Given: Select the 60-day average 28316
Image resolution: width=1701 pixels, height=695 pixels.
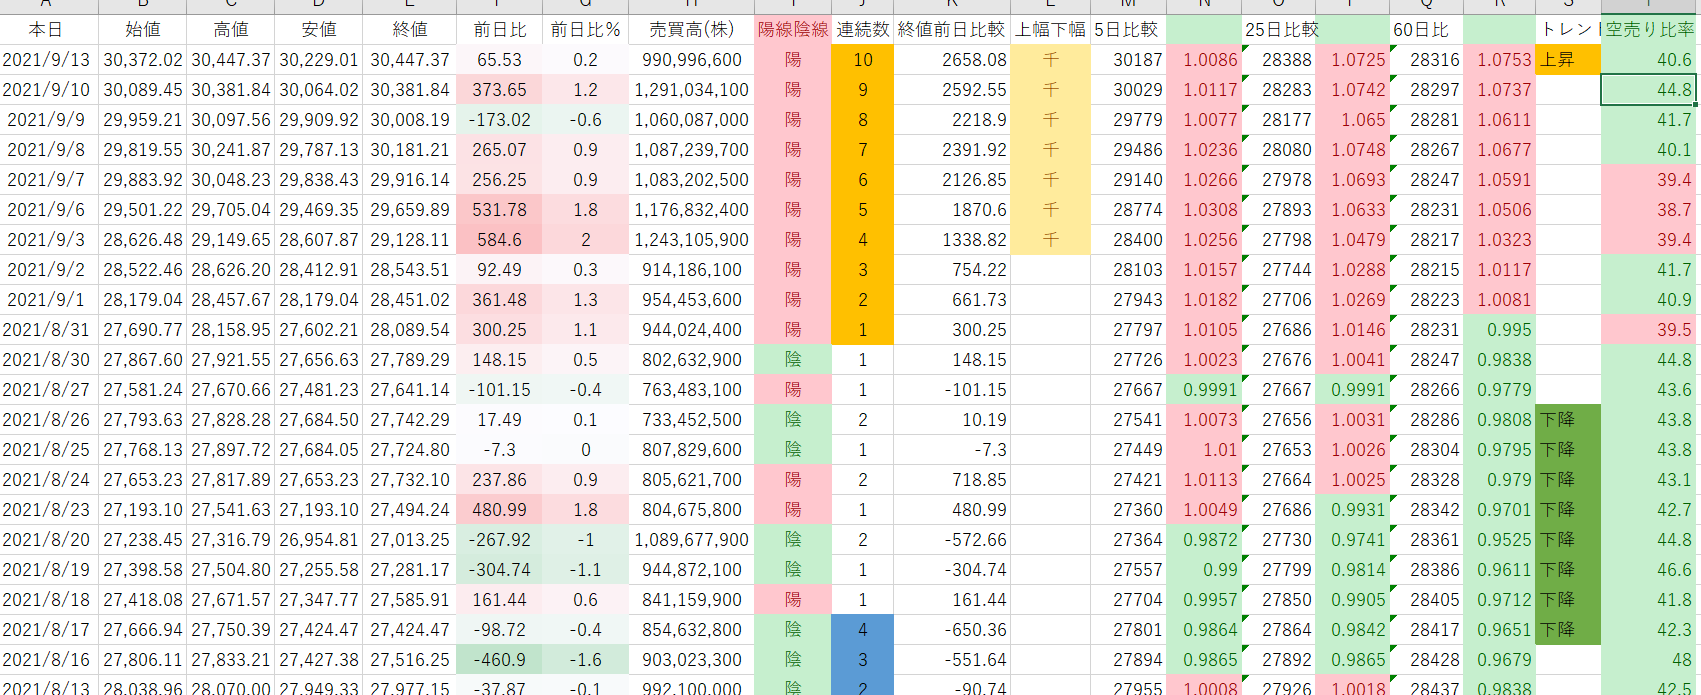Looking at the screenshot, I should coord(1426,60).
